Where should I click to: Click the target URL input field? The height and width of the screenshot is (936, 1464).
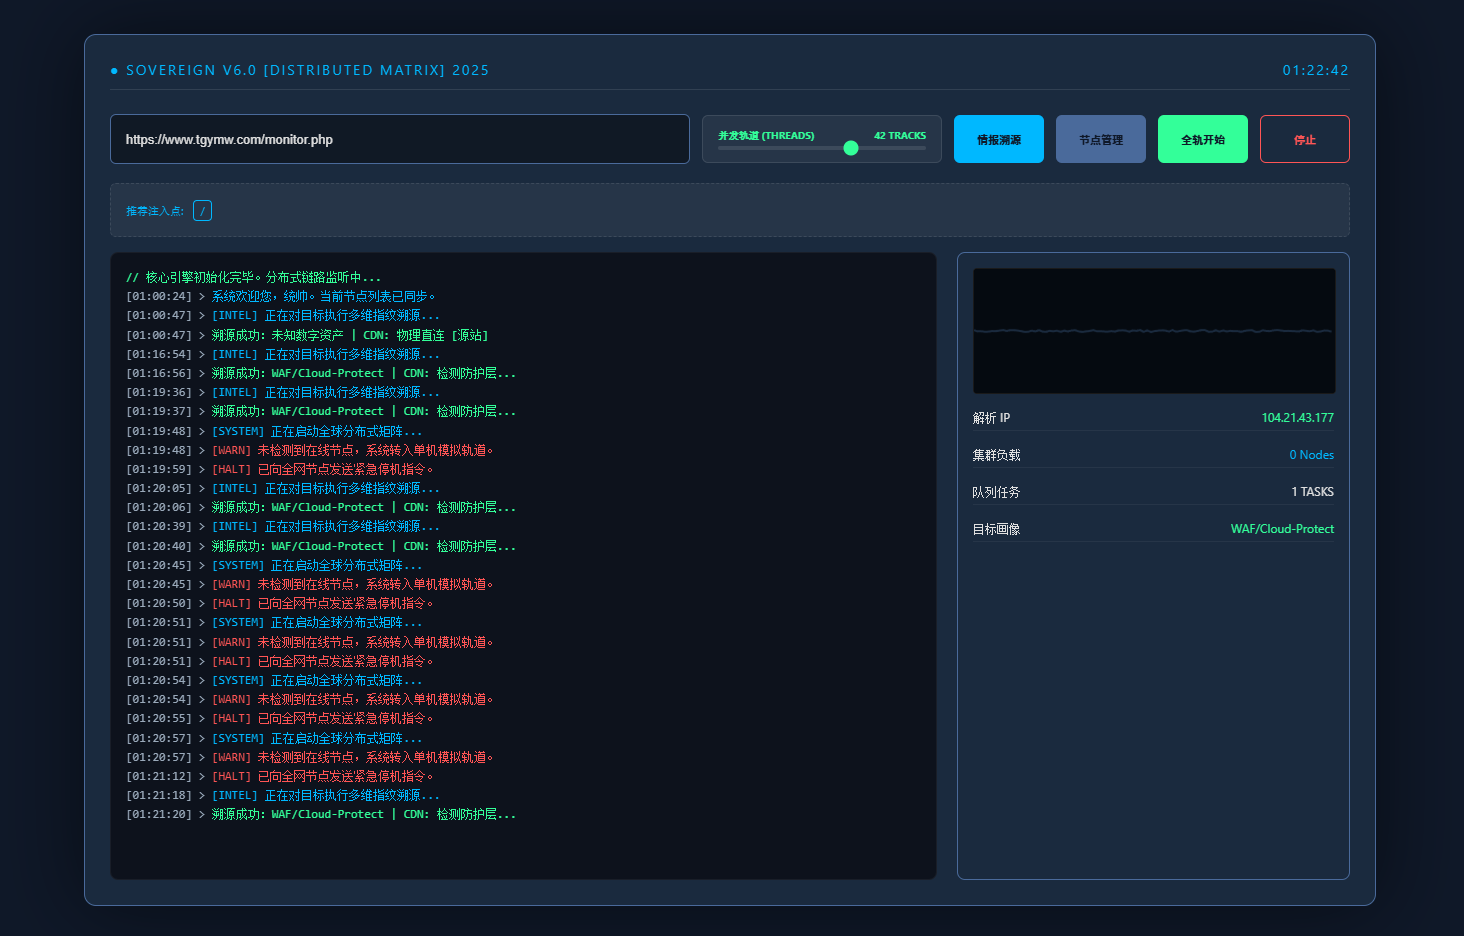400,139
